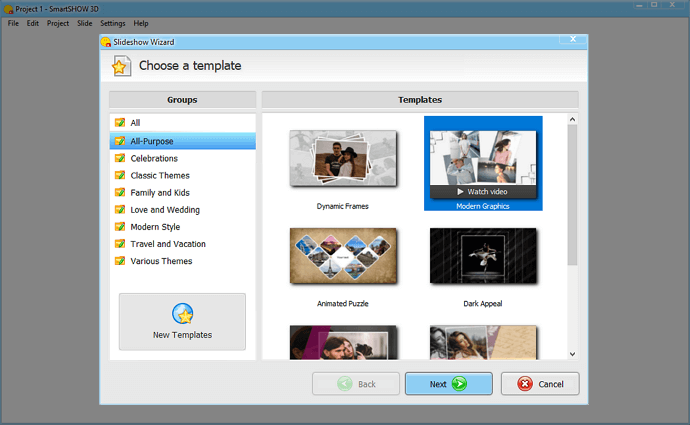Open the Love and Wedding group
The height and width of the screenshot is (425, 690).
(182, 210)
